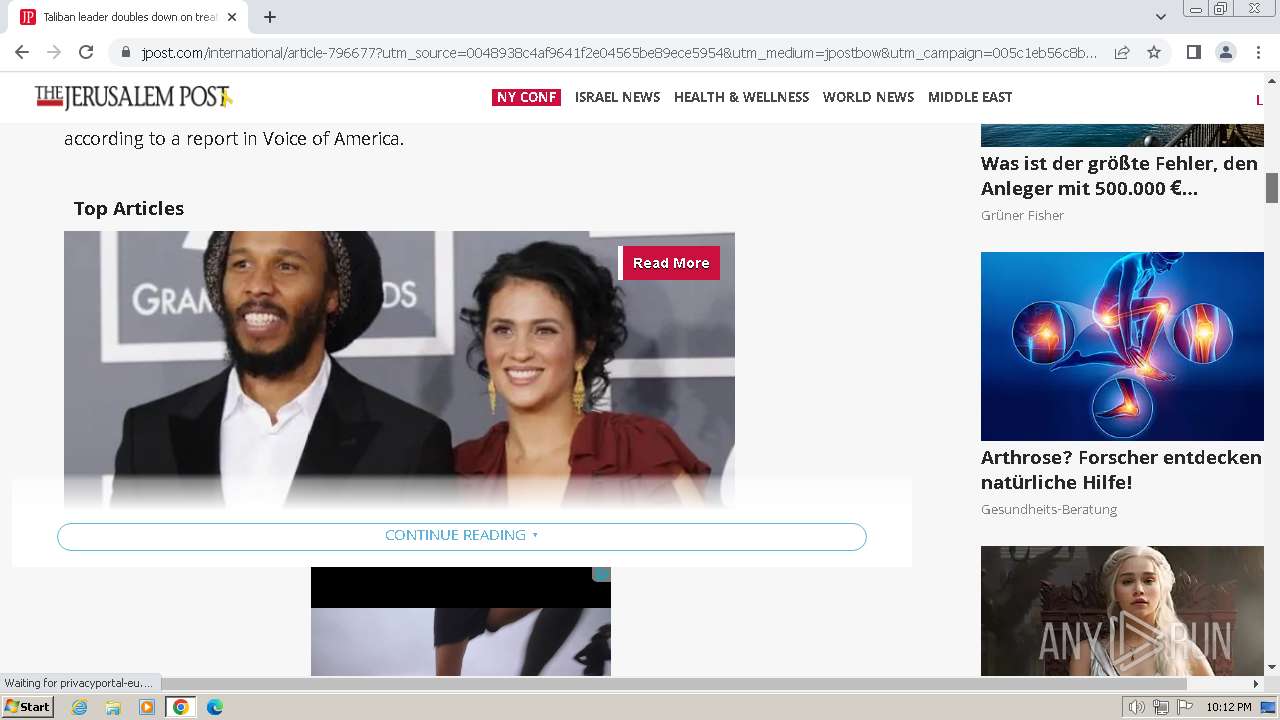Open the media player icon in the taskbar
The image size is (1280, 720).
coord(147,707)
